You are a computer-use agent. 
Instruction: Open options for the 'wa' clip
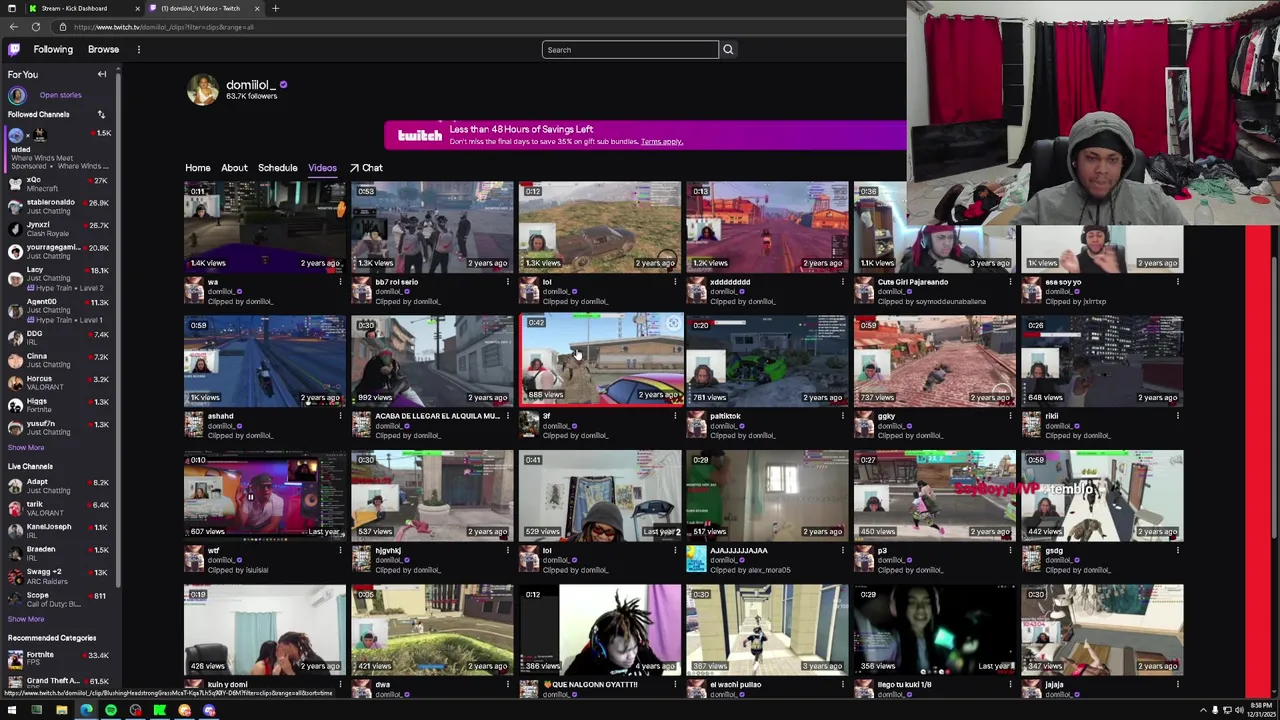pyautogui.click(x=340, y=282)
